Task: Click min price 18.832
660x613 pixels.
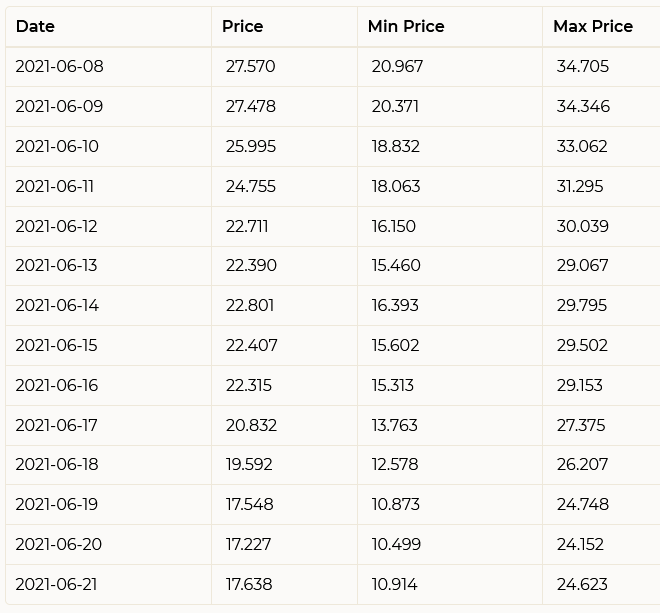Action: coord(395,147)
